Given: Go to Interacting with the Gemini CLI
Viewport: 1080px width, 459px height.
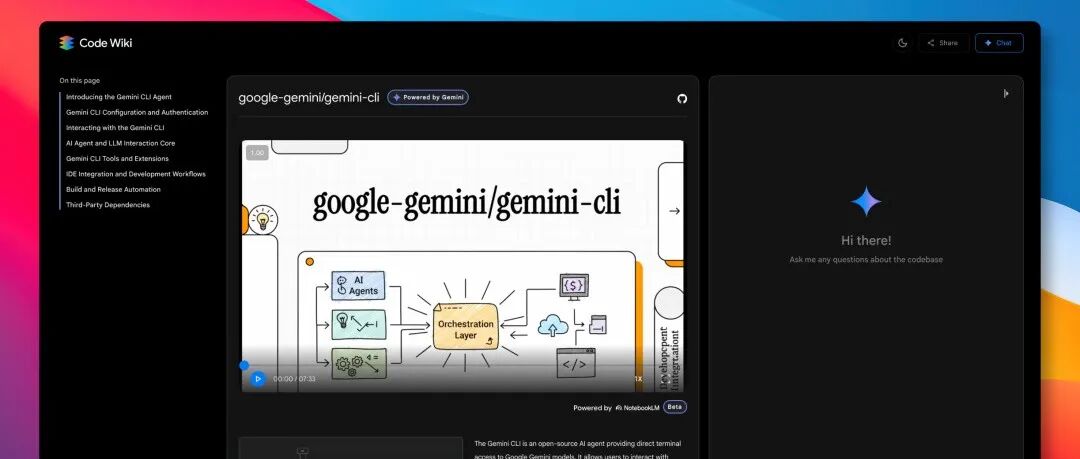Looking at the screenshot, I should [x=115, y=128].
